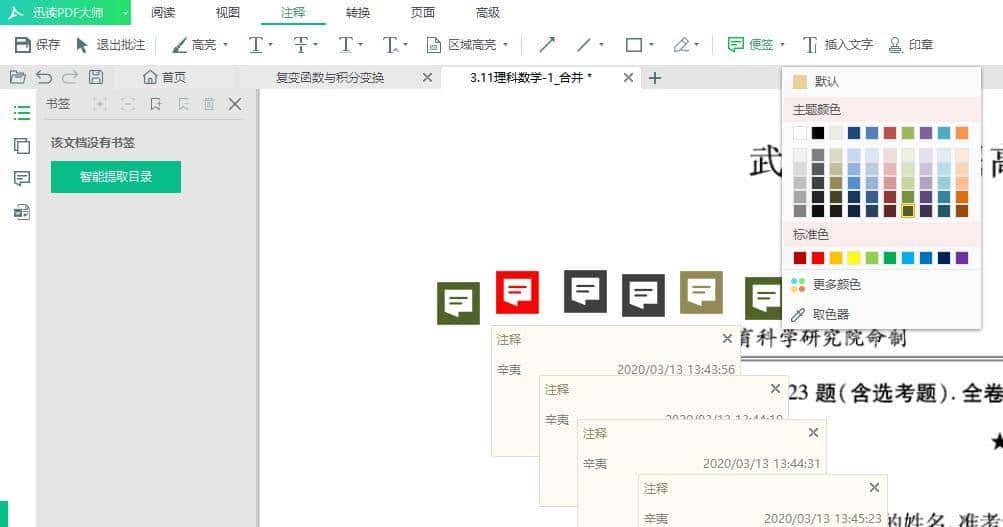This screenshot has width=1003, height=527.
Task: Switch to the 视图 menu tab
Action: [228, 12]
